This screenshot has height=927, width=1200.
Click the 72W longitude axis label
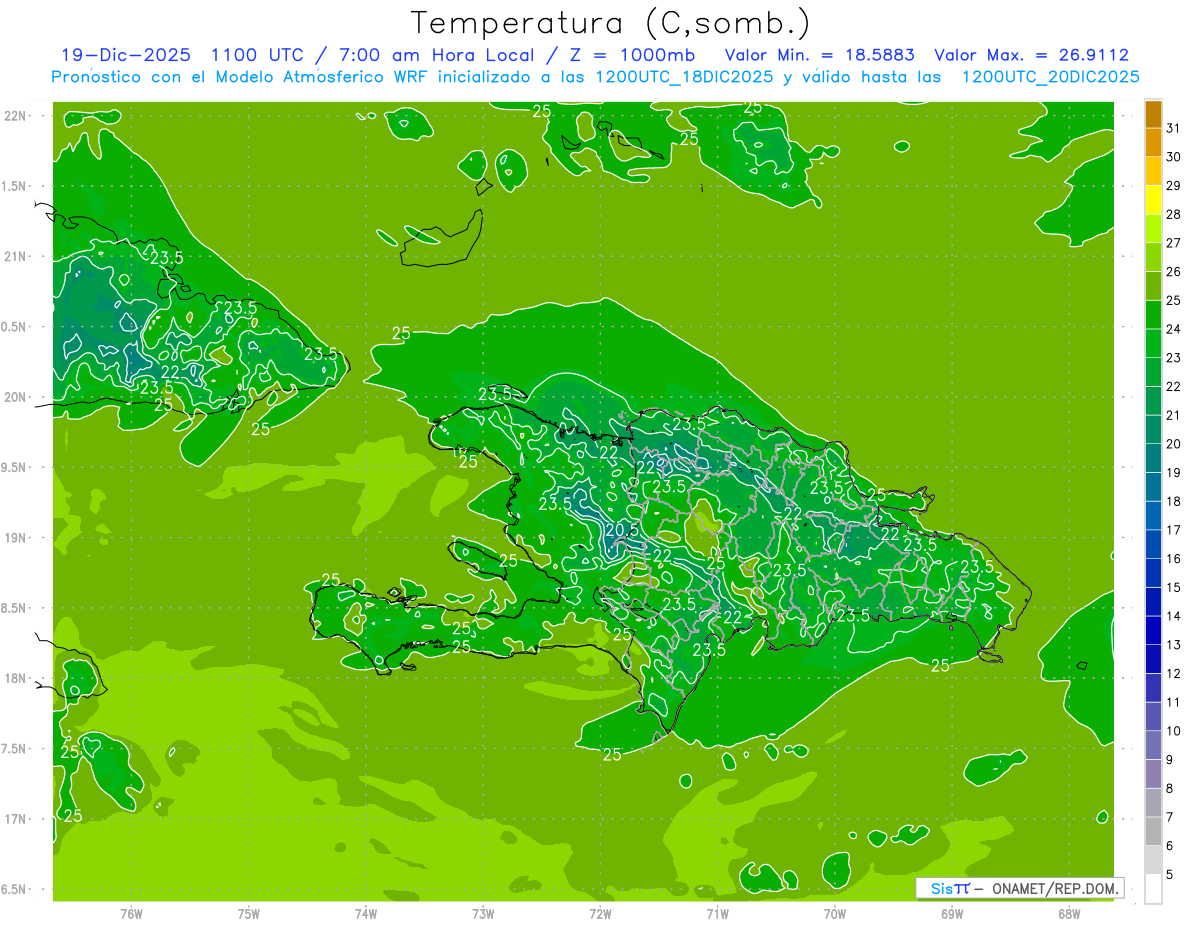[600, 914]
